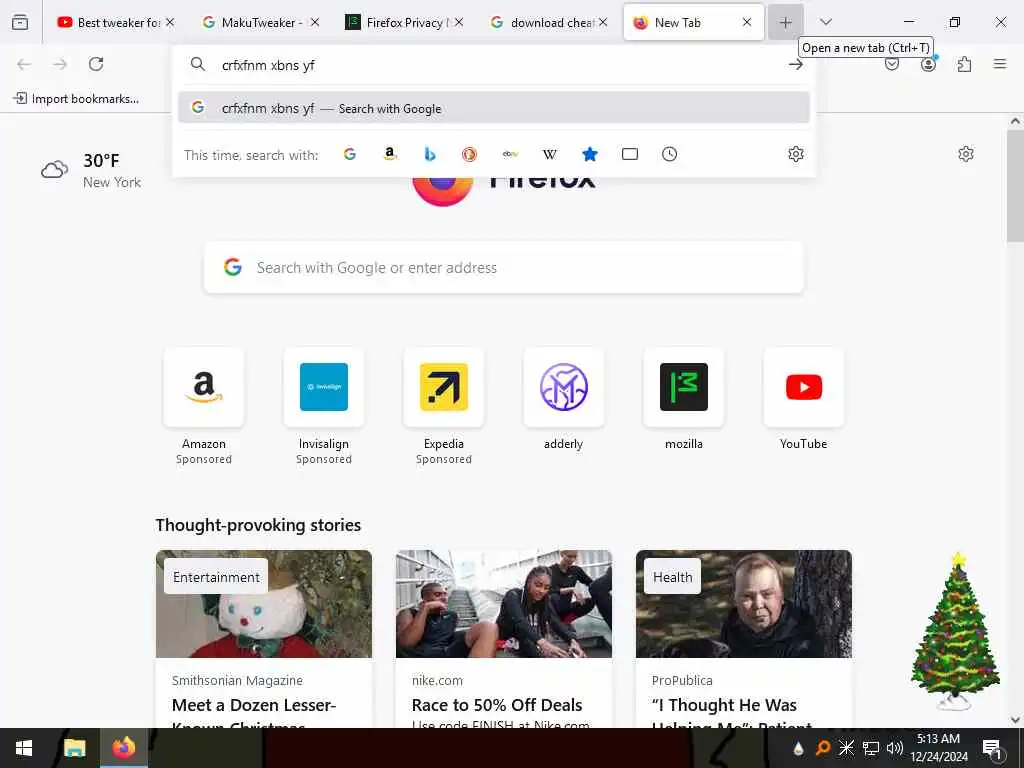Search in open Tabs icon
The width and height of the screenshot is (1024, 768).
point(630,154)
